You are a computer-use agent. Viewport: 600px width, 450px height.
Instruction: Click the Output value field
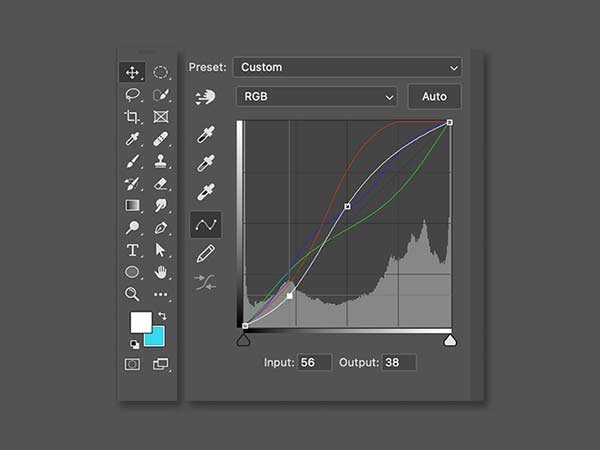coord(399,362)
